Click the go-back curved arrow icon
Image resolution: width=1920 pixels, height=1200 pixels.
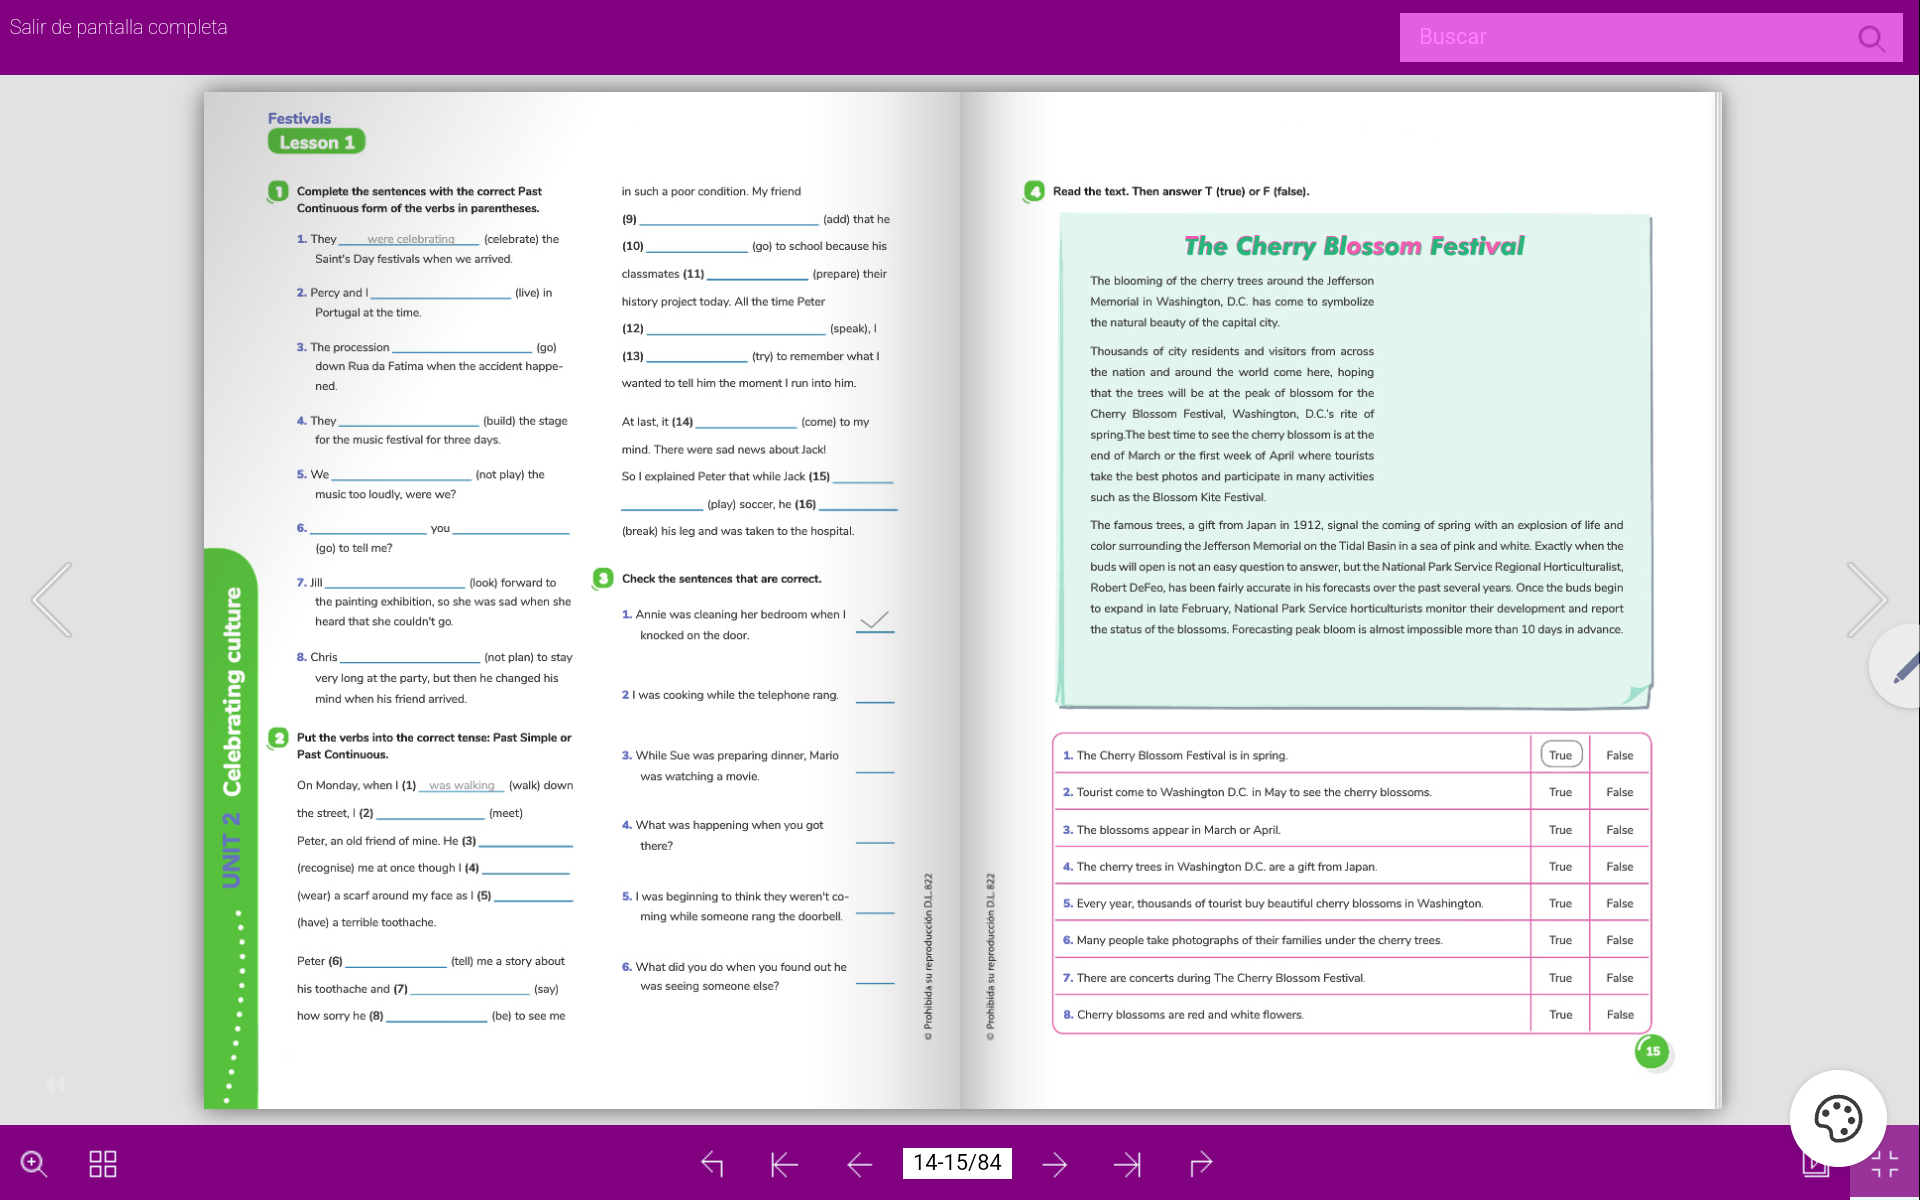tap(712, 1164)
